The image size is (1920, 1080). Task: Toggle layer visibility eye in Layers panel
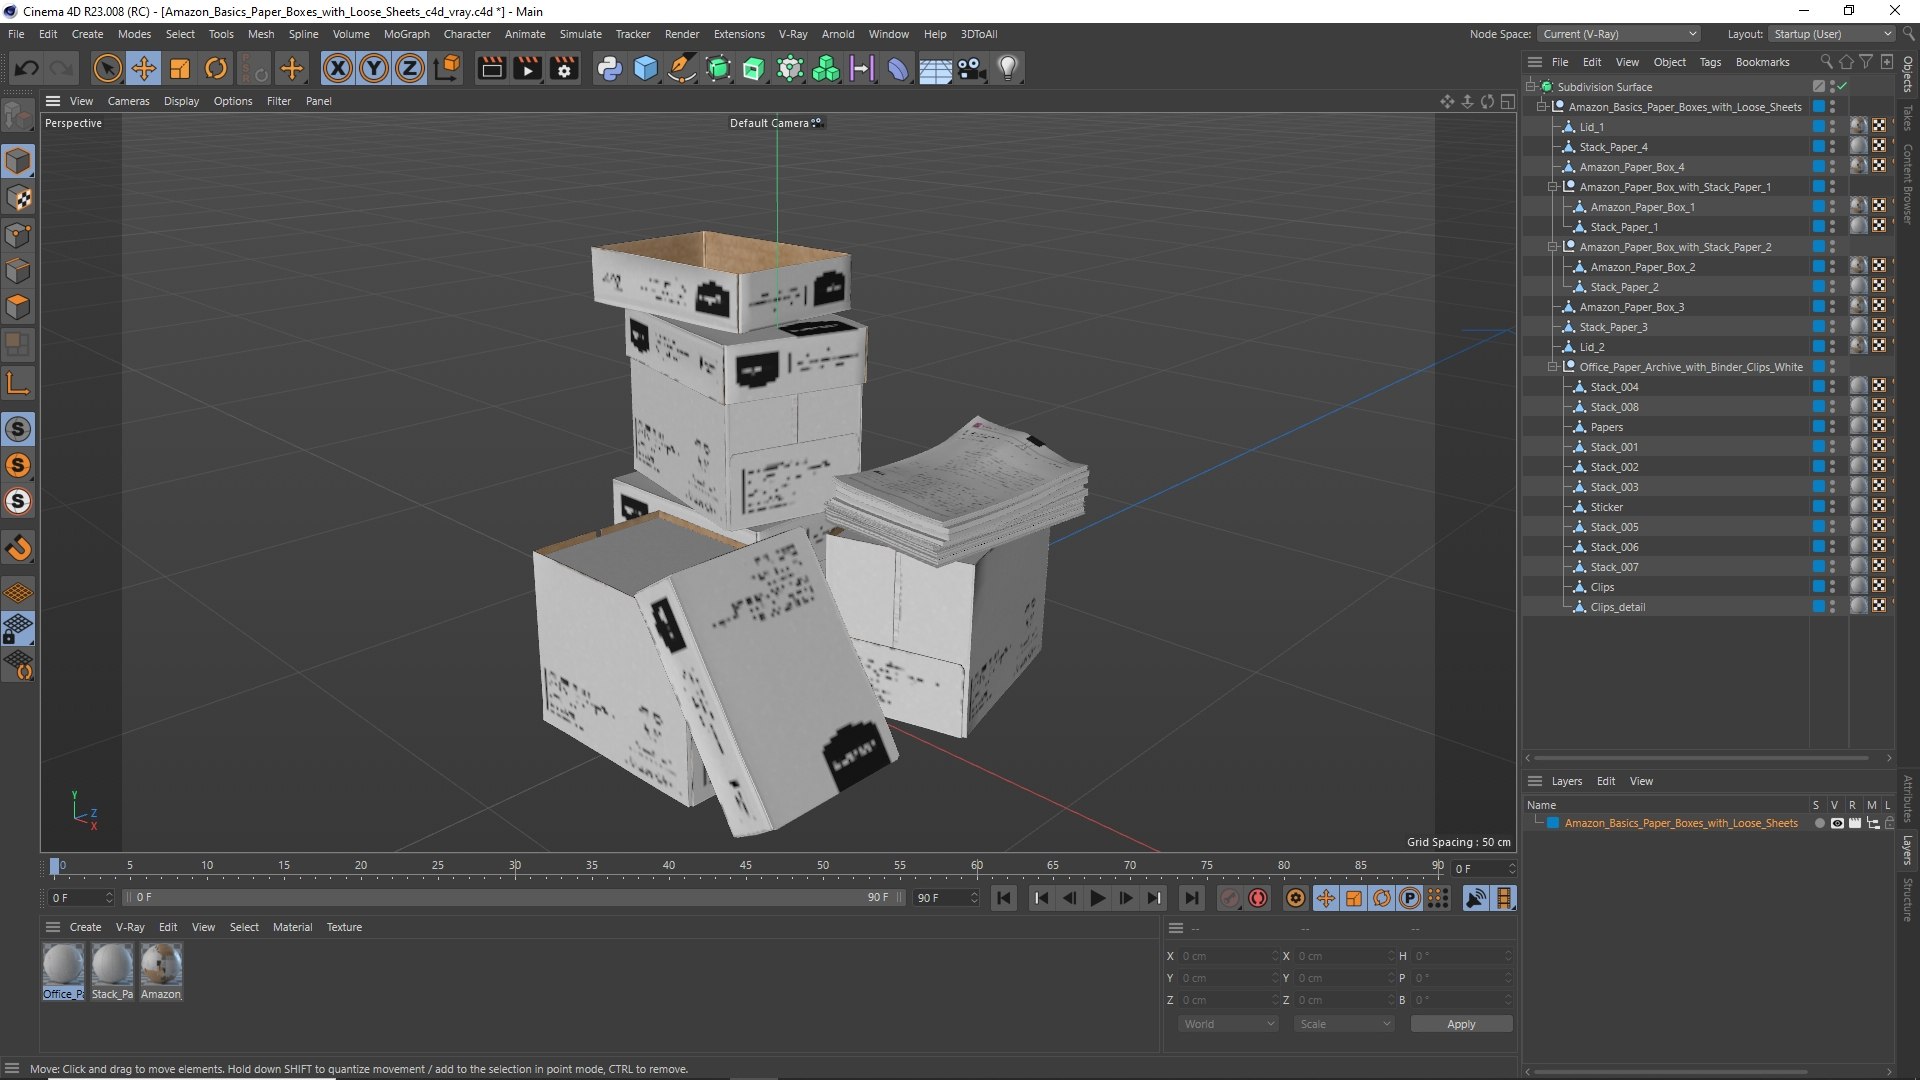(1837, 823)
